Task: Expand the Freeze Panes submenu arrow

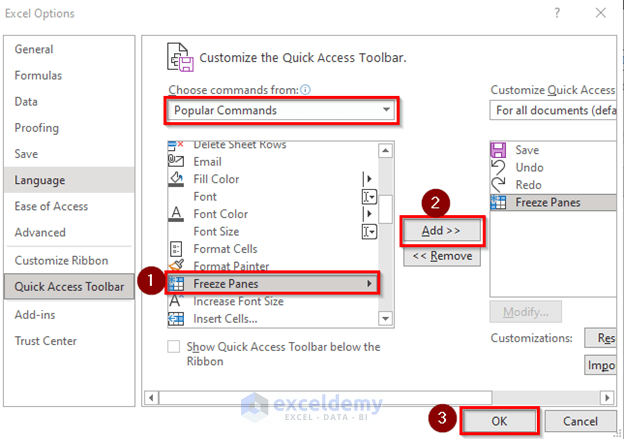Action: click(369, 284)
